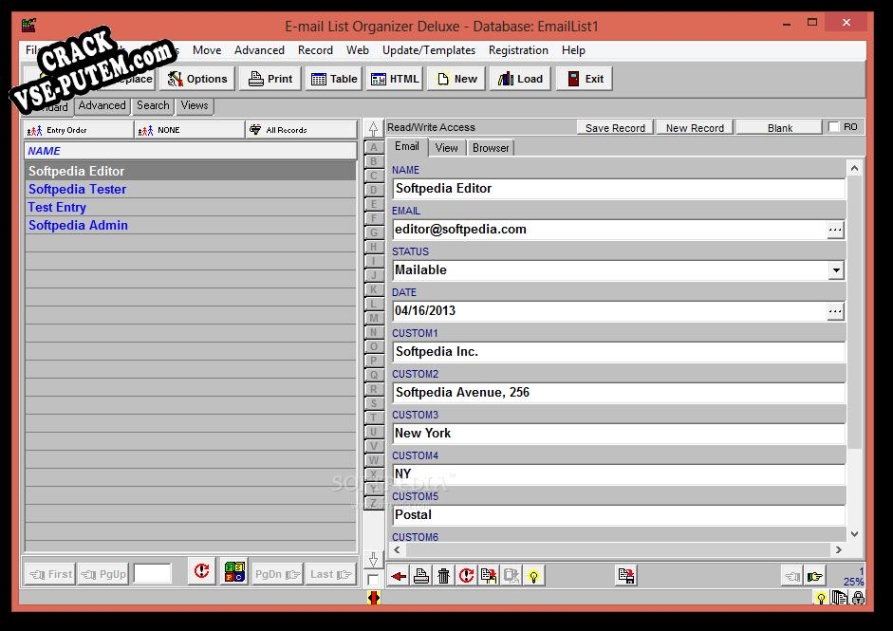The image size is (893, 631).
Task: Click the next record pointing hand icon
Action: pyautogui.click(x=815, y=576)
